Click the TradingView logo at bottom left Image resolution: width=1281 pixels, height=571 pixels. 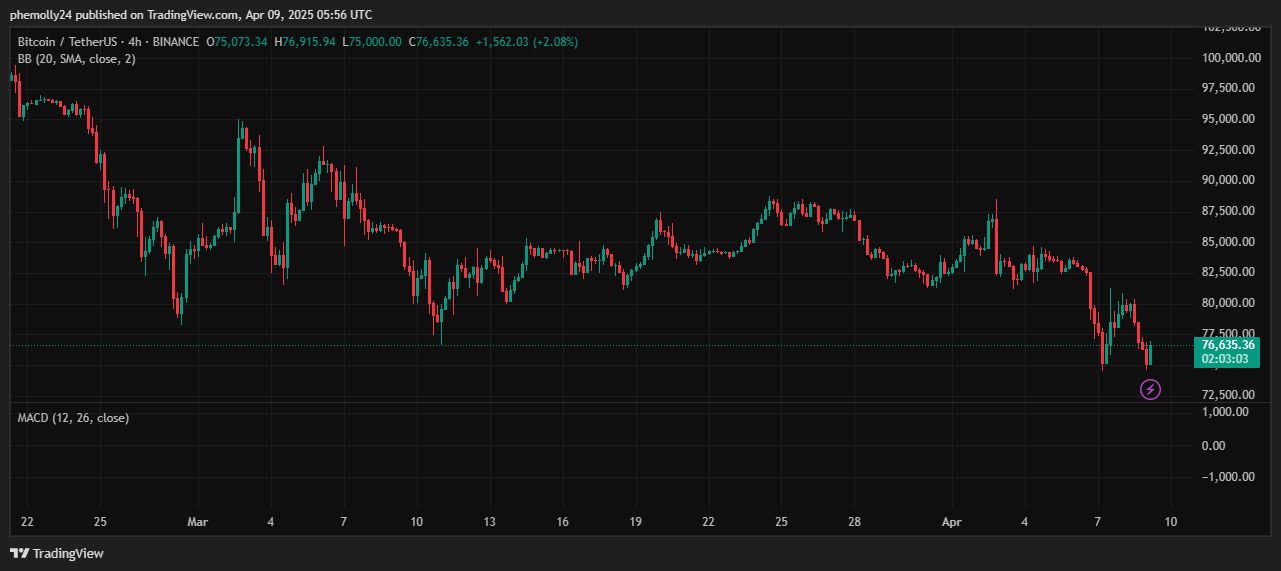(57, 553)
